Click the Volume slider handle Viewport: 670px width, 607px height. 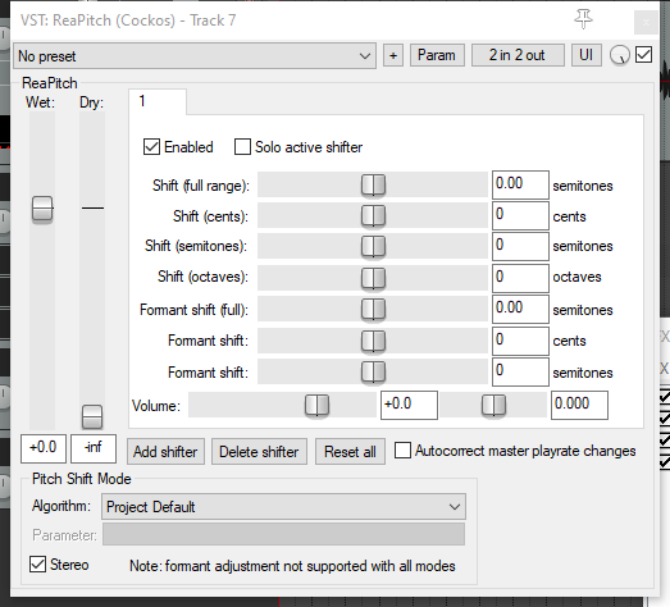tap(317, 405)
